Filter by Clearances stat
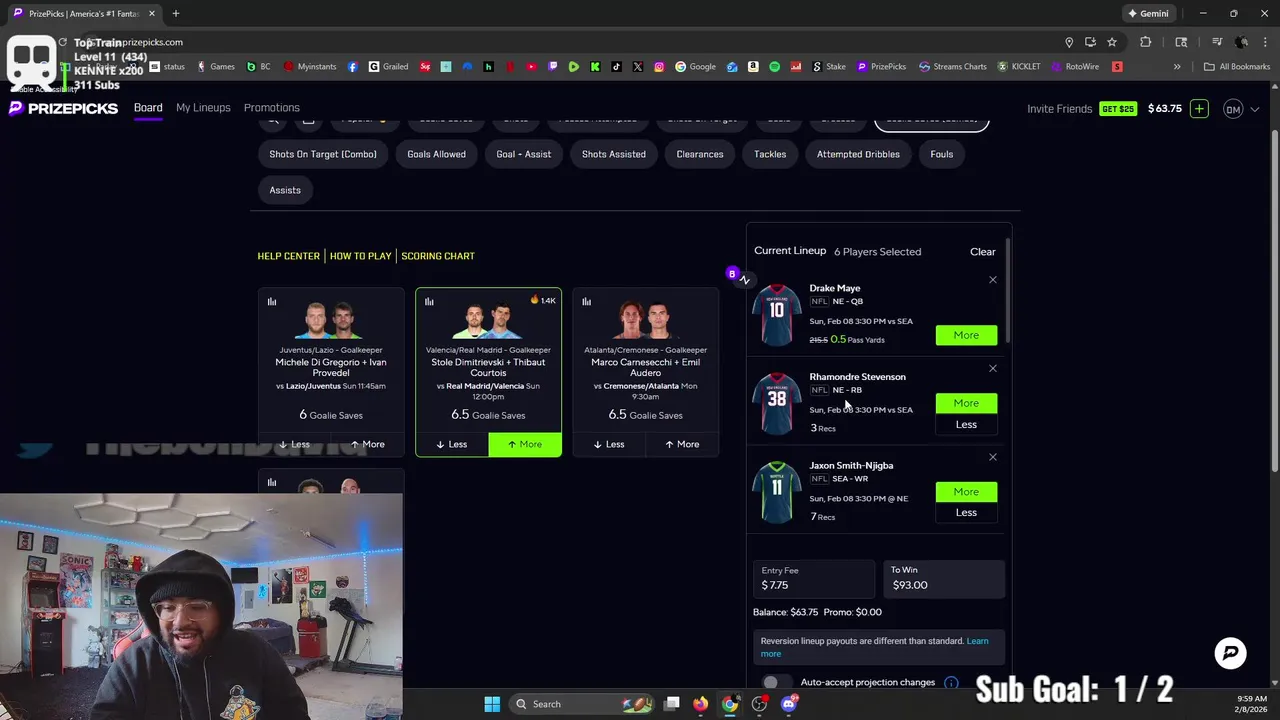The image size is (1280, 720). (x=700, y=154)
